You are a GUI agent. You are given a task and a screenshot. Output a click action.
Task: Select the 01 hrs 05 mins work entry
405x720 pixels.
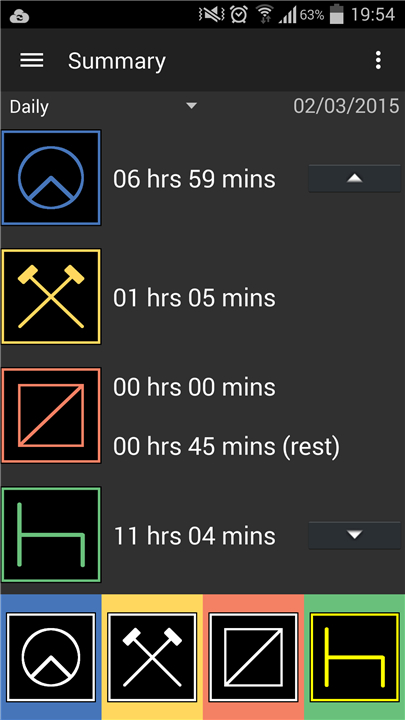click(x=194, y=298)
